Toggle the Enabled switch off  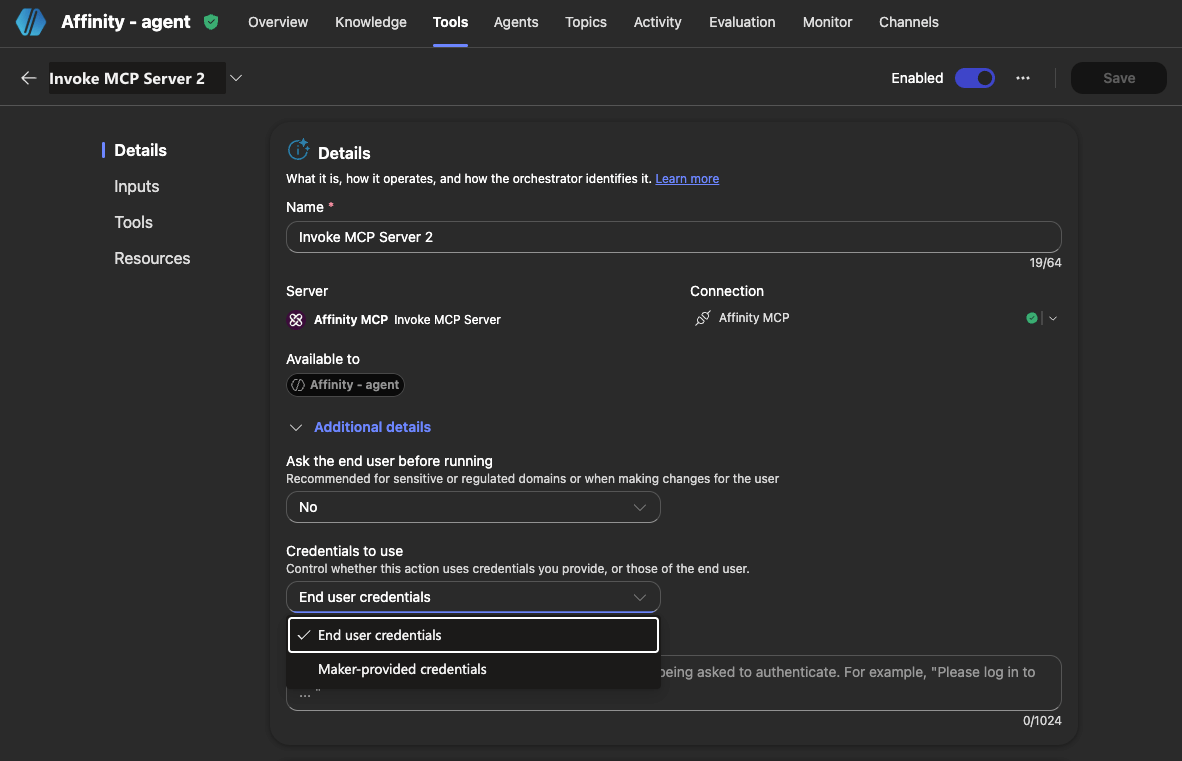point(975,78)
